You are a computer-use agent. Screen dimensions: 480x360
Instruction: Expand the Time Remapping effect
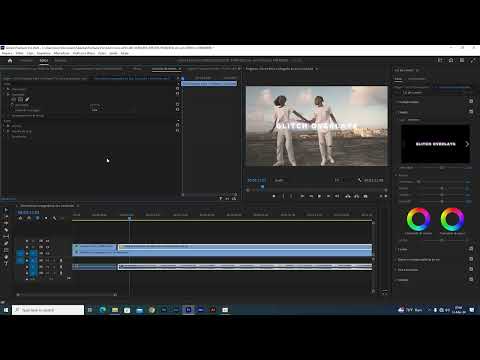tap(8, 115)
